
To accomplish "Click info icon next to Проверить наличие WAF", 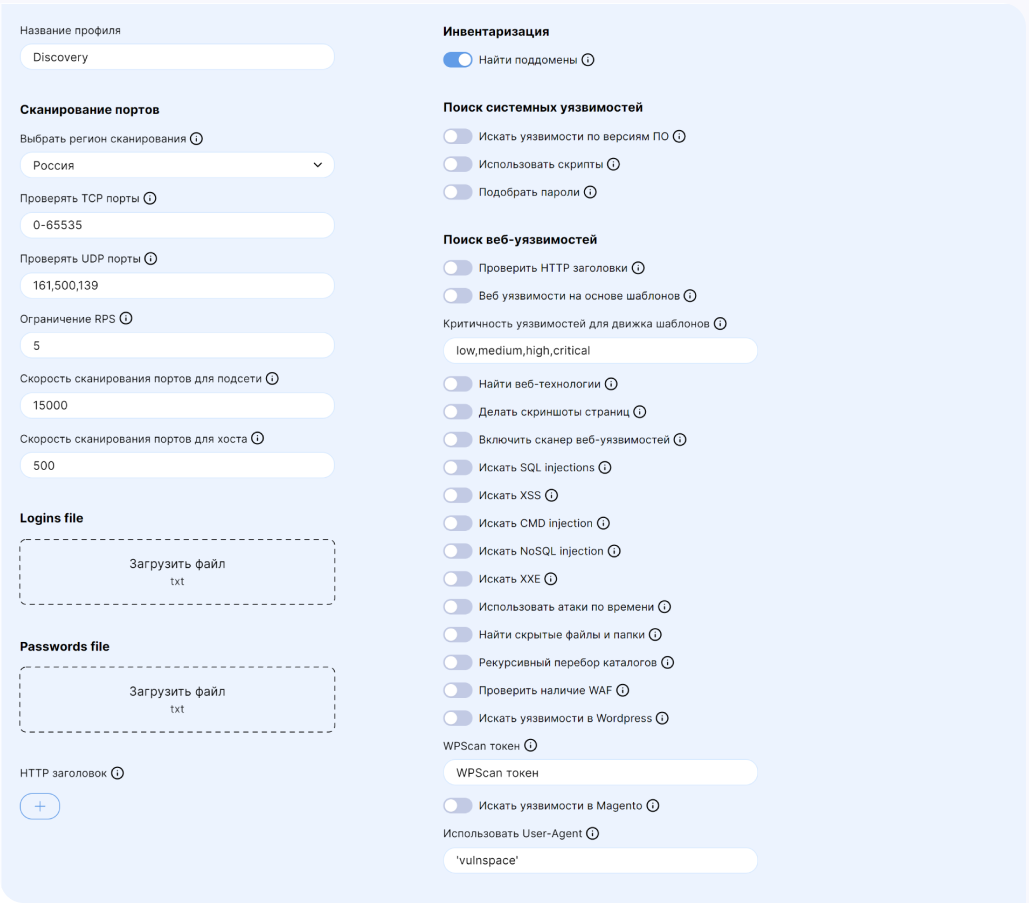I will [623, 690].
